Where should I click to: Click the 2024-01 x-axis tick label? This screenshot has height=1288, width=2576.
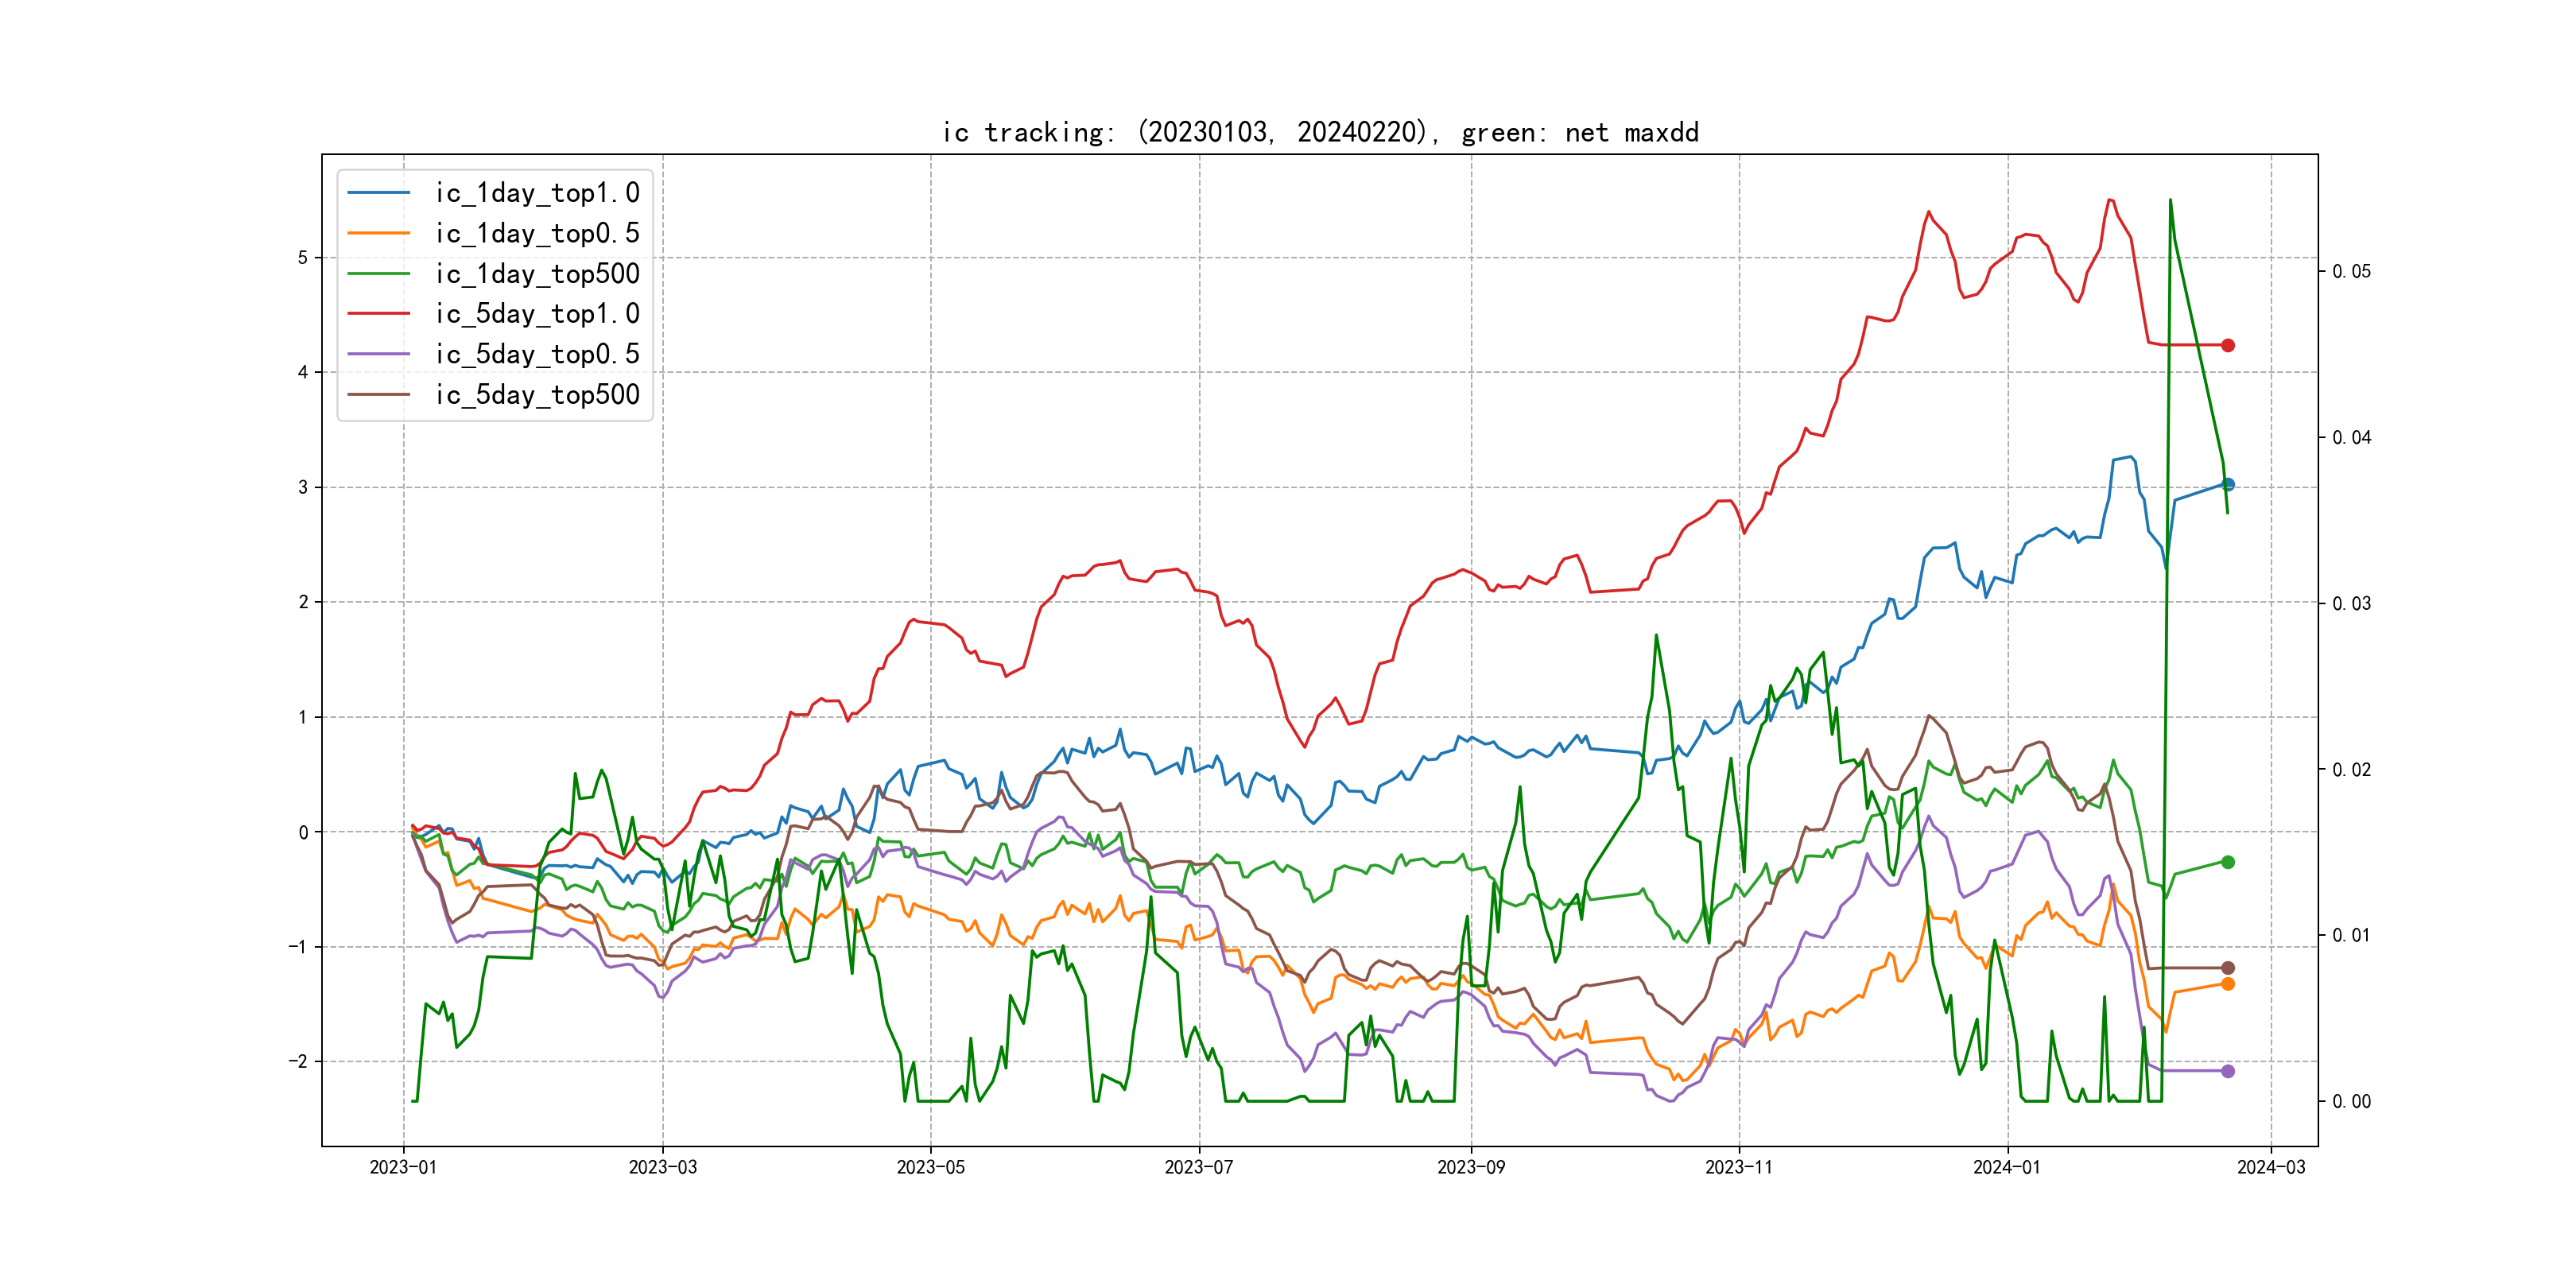(x=2007, y=1167)
